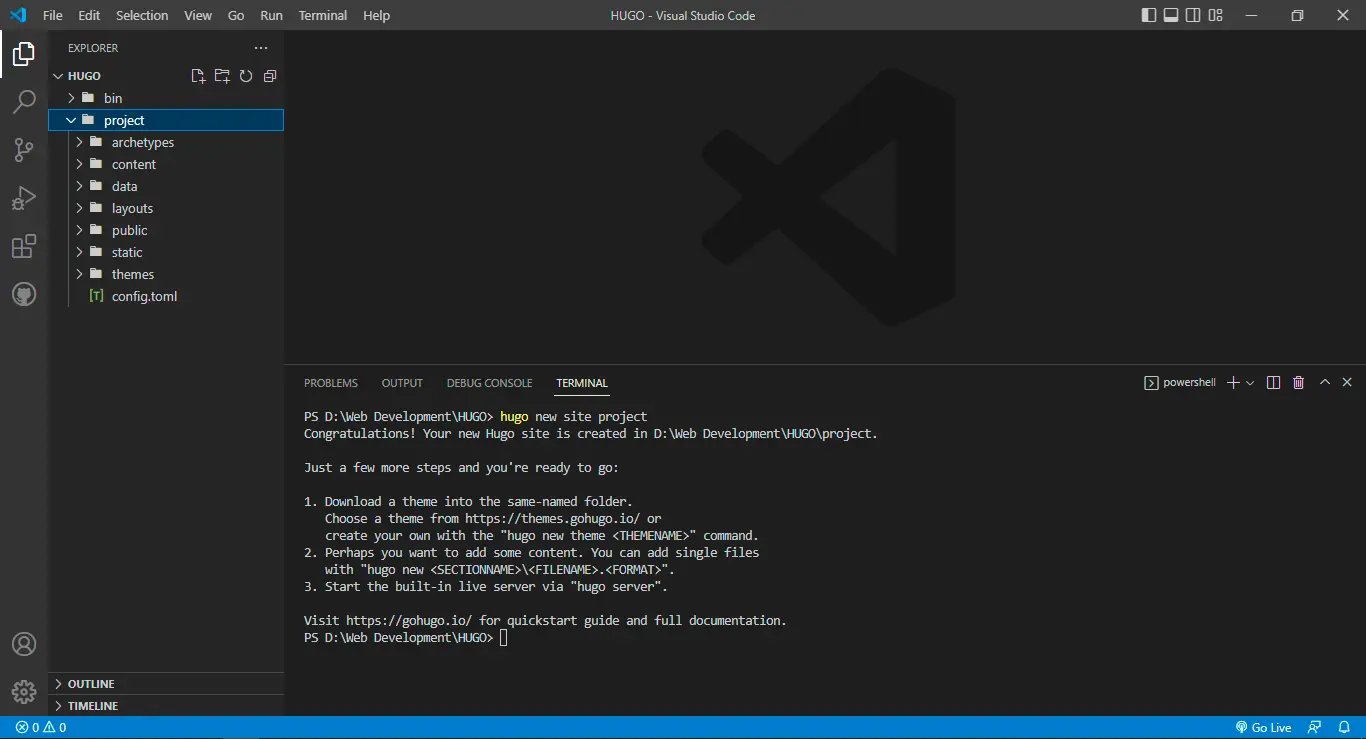1366x739 pixels.
Task: Open the Terminal menu
Action: click(323, 15)
